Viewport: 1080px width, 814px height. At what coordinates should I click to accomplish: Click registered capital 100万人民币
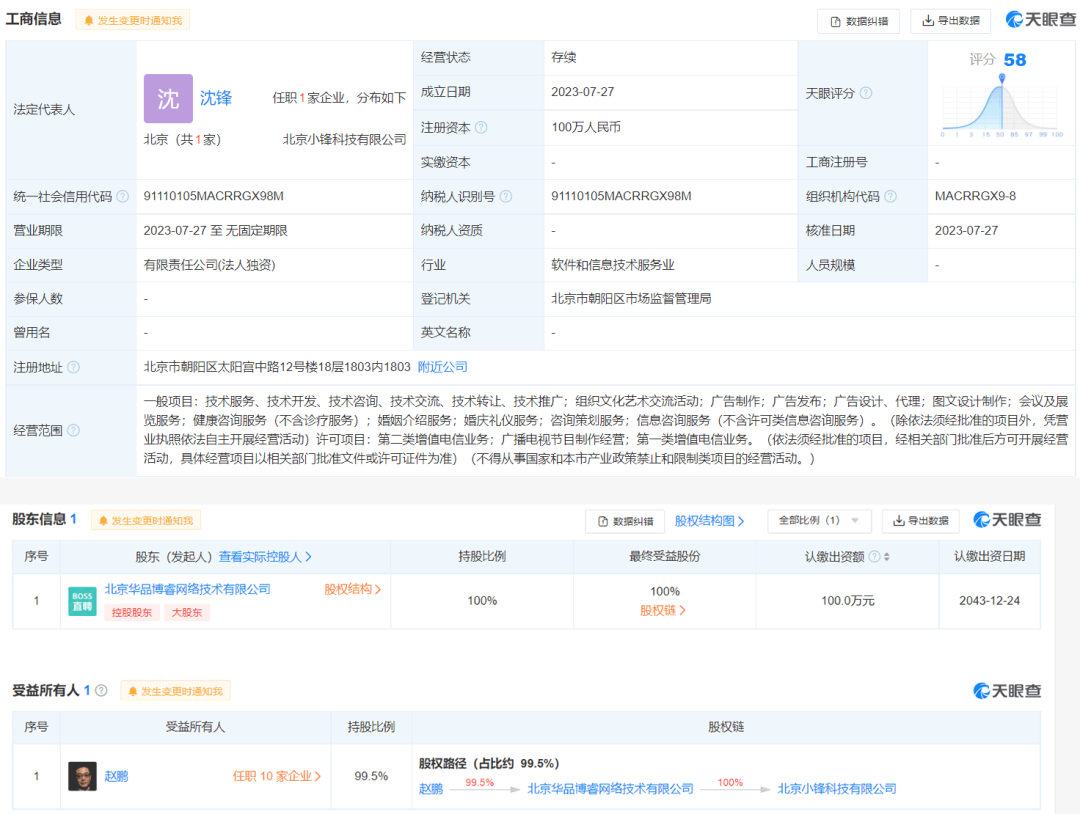click(x=586, y=127)
